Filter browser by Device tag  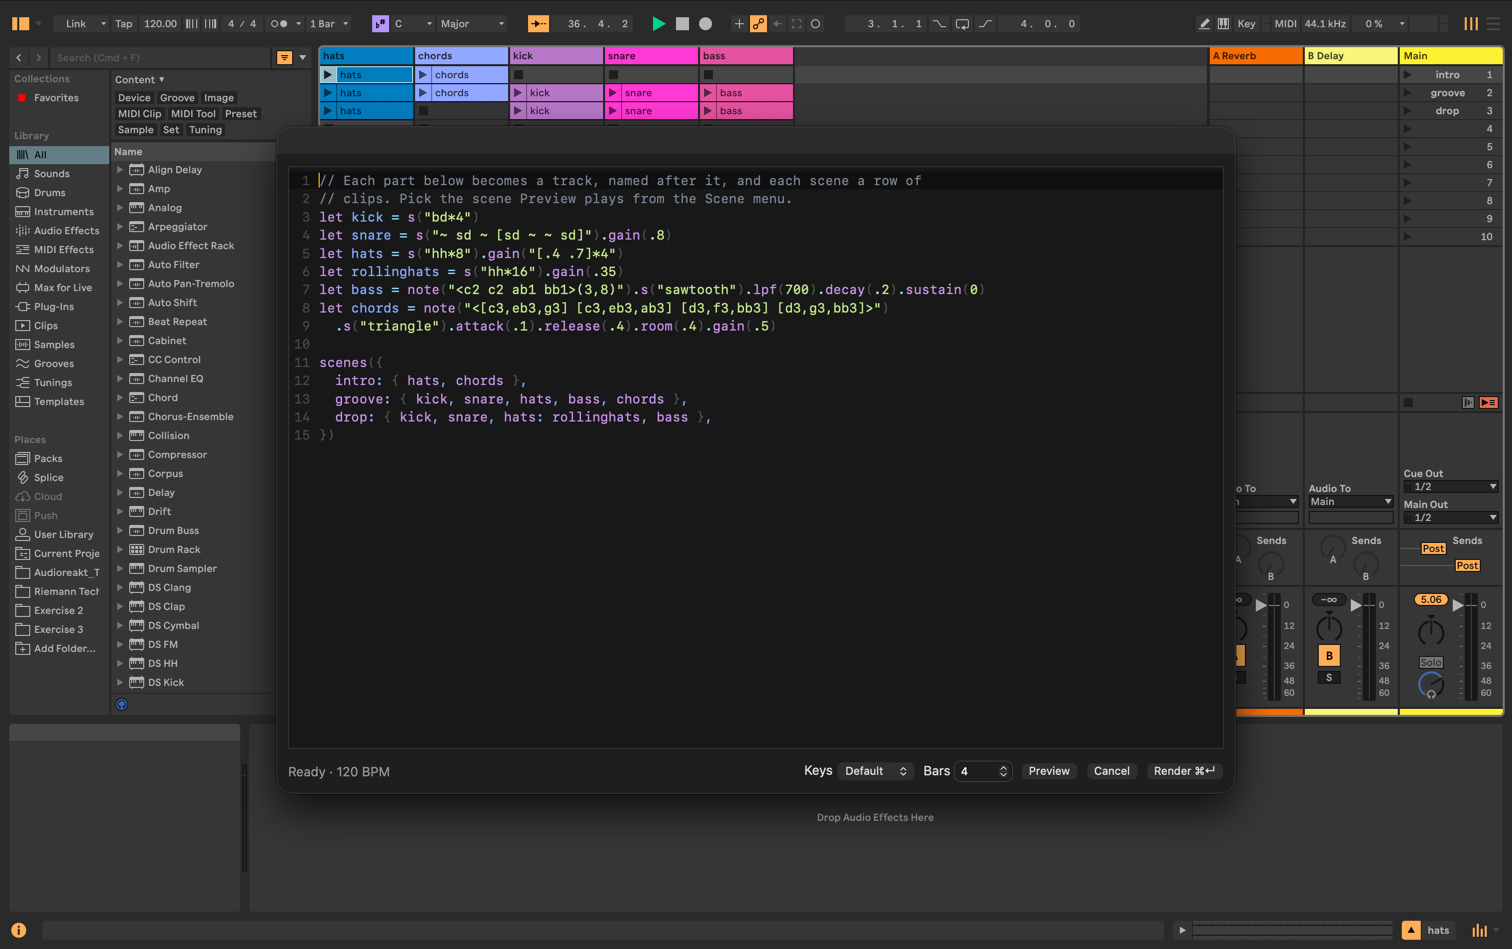pos(134,98)
